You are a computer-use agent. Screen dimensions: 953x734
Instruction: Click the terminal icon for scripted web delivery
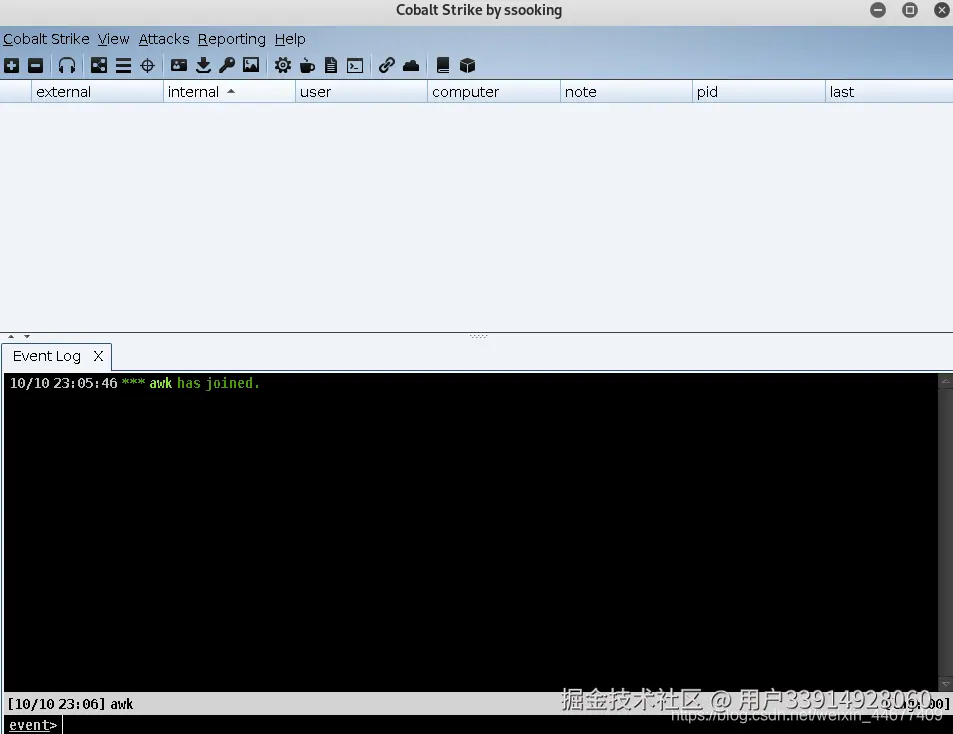[355, 65]
